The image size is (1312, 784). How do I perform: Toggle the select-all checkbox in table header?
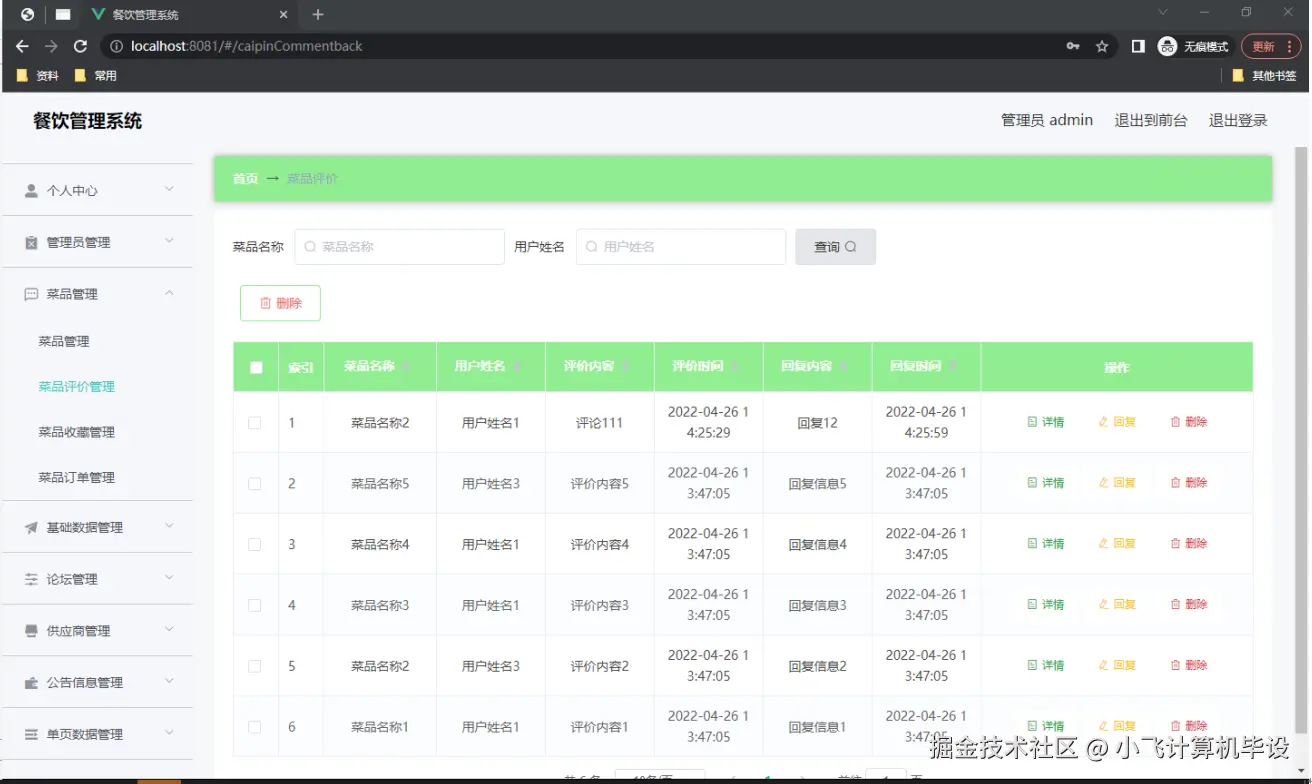[x=256, y=367]
